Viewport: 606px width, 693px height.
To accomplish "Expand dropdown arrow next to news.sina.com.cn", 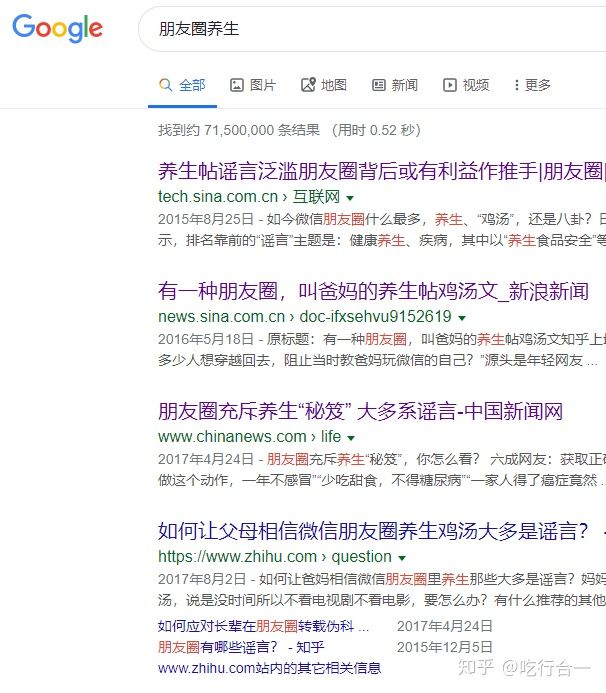I will (462, 318).
